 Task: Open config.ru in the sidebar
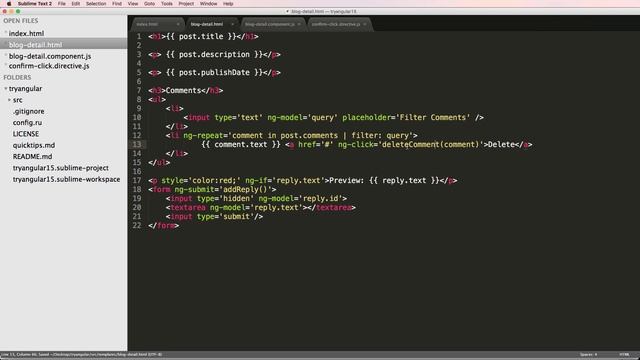(x=27, y=123)
